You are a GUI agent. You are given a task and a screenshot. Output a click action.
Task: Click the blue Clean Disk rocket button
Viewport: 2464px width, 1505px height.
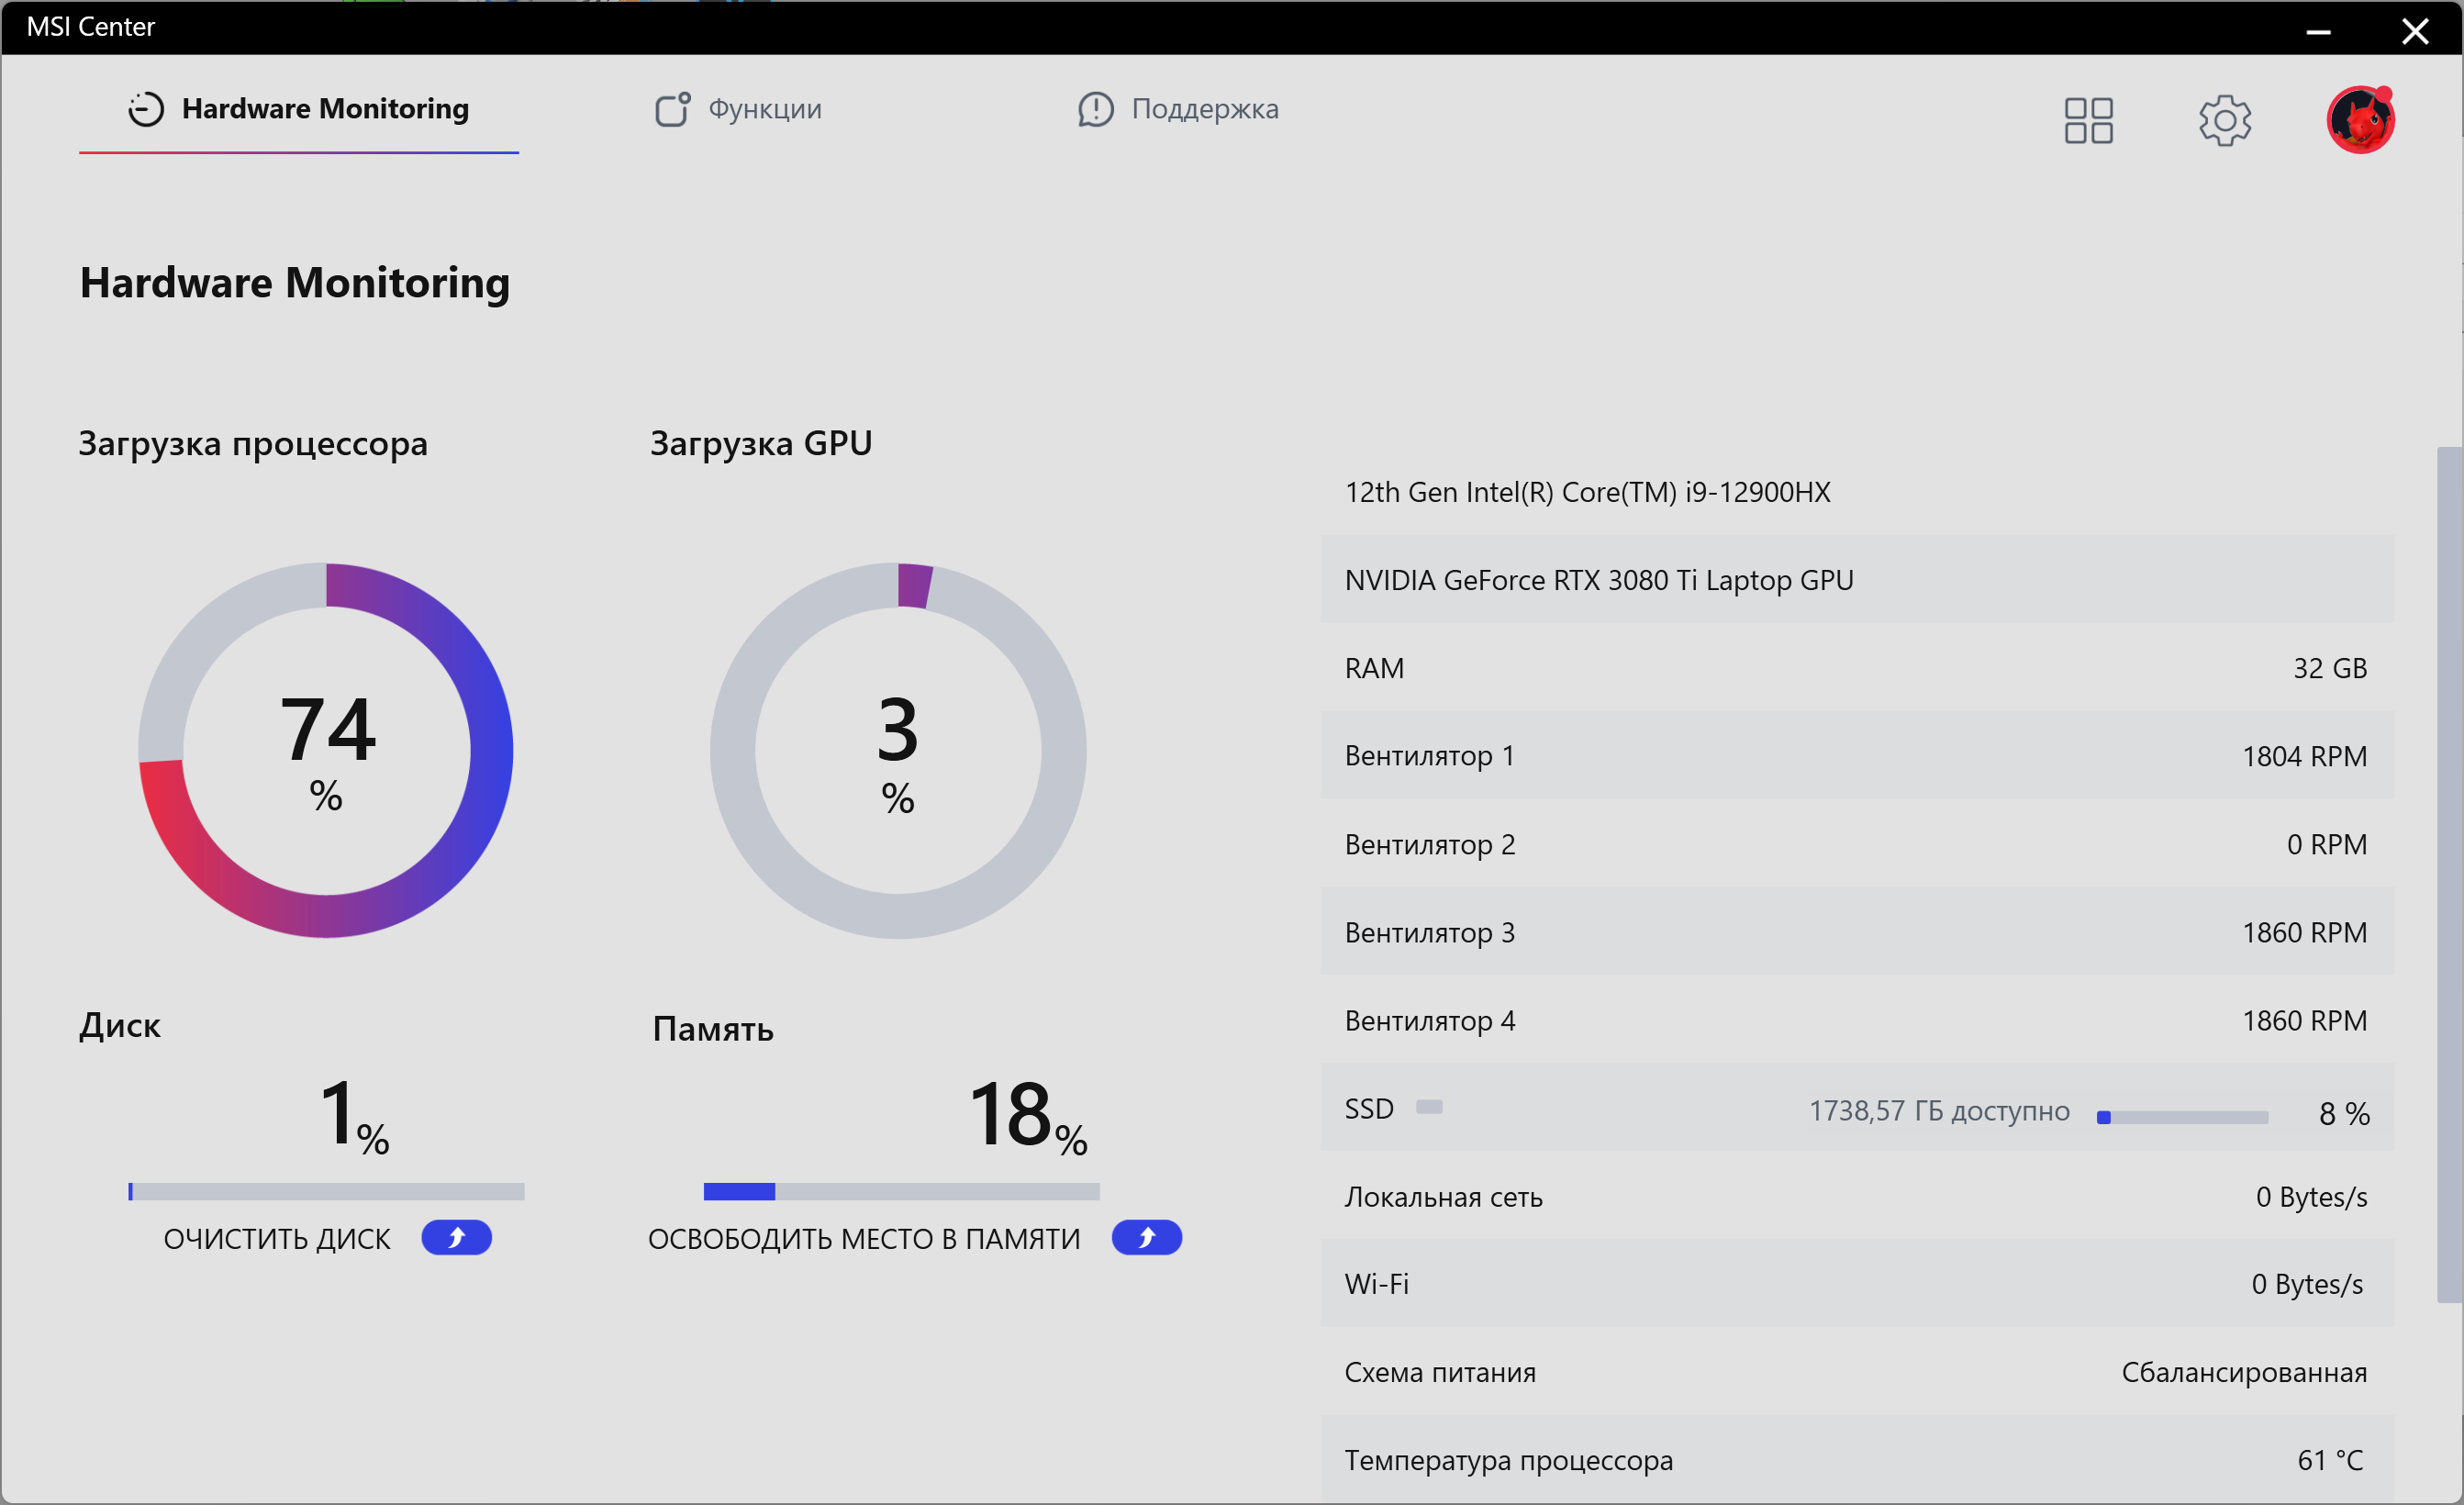click(456, 1238)
